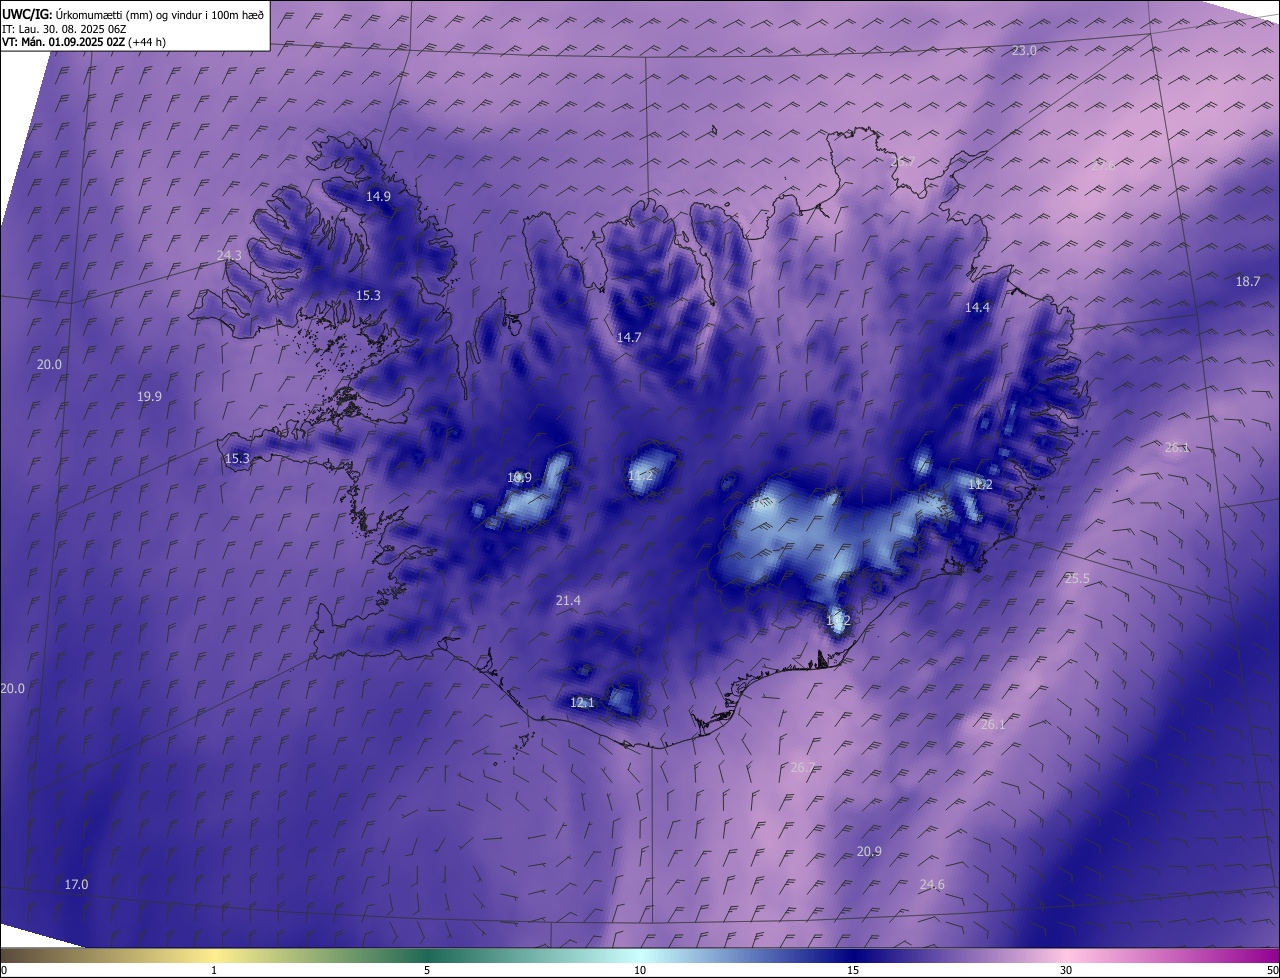The height and width of the screenshot is (978, 1280).
Task: Click the map title 'Úrkomumætti (mm) og vindur í 100m hæð'
Action: click(x=159, y=15)
